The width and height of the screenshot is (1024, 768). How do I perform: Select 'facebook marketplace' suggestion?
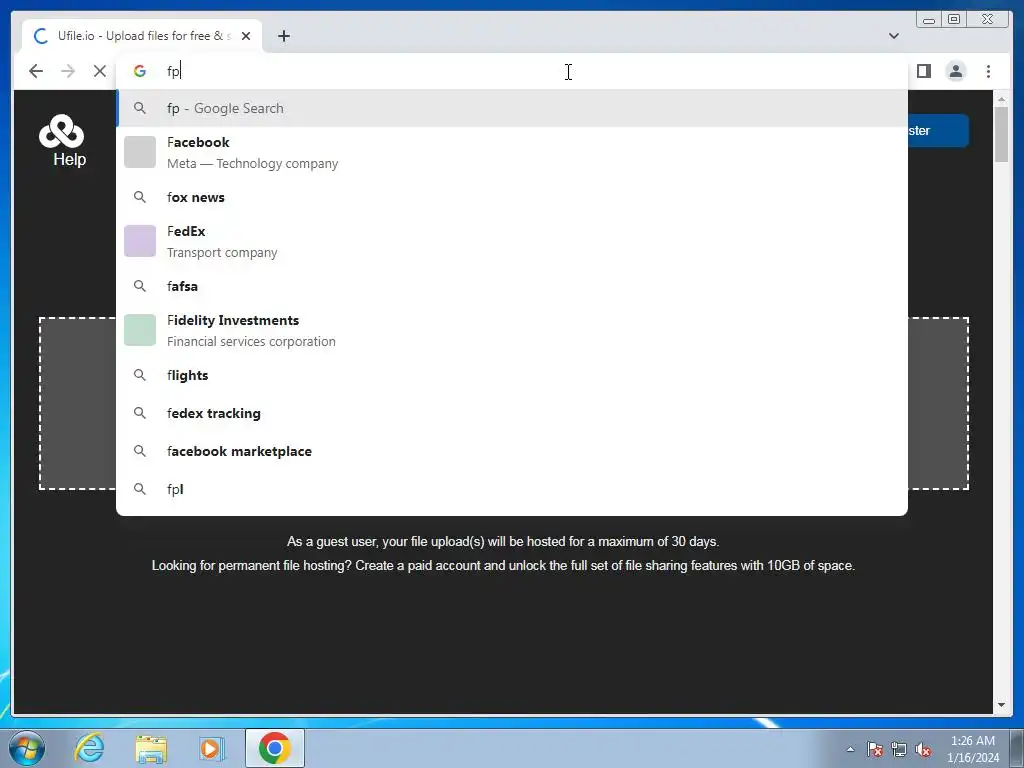pyautogui.click(x=512, y=451)
